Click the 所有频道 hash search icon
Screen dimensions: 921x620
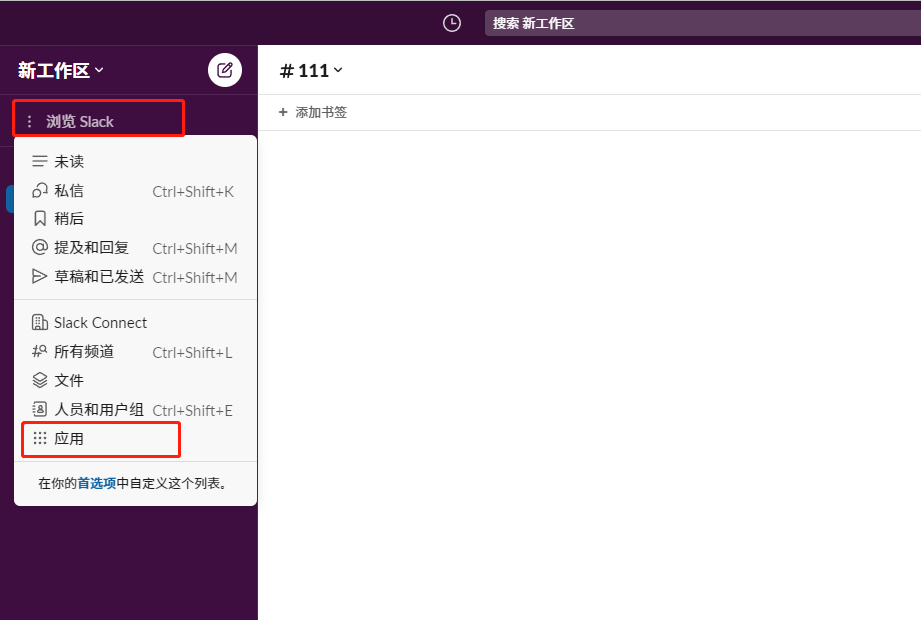[x=39, y=351]
